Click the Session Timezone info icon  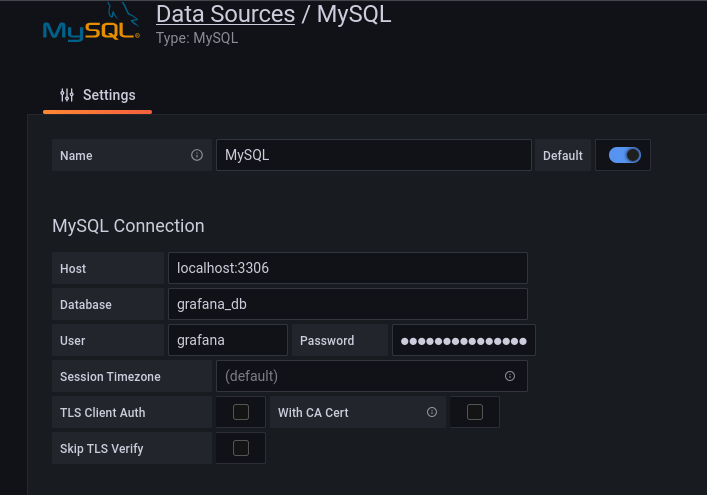pyautogui.click(x=510, y=376)
